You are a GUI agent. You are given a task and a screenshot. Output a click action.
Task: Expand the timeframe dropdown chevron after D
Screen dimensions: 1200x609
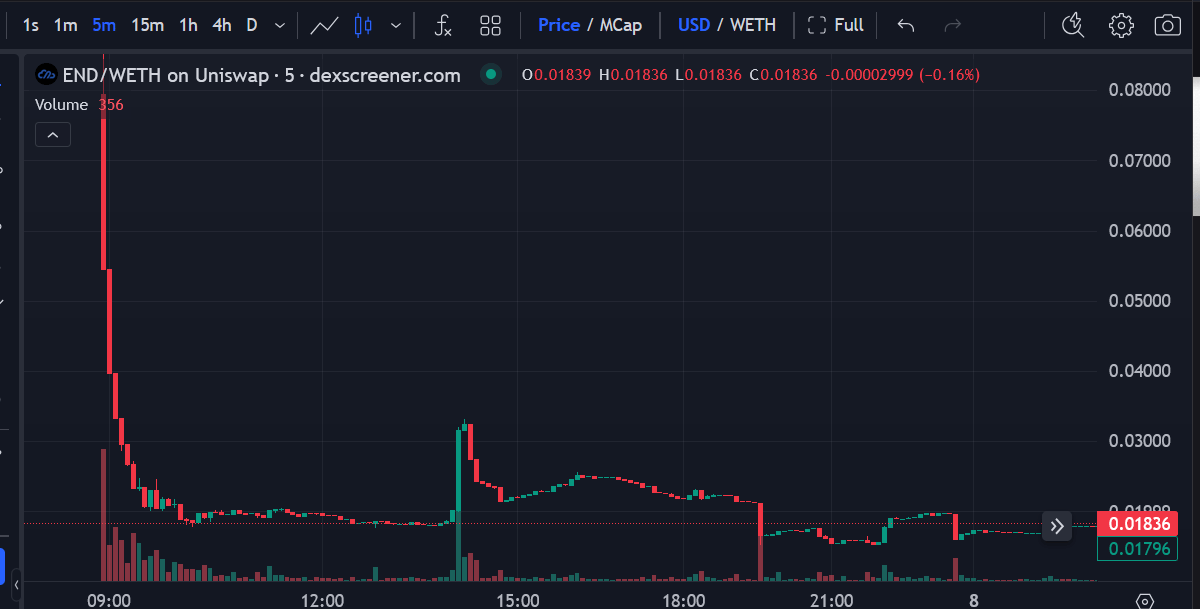click(279, 25)
